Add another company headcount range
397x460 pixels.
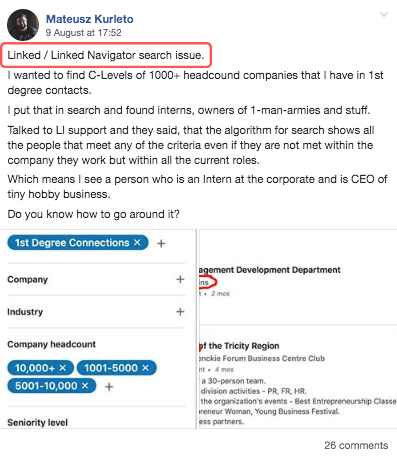point(109,387)
